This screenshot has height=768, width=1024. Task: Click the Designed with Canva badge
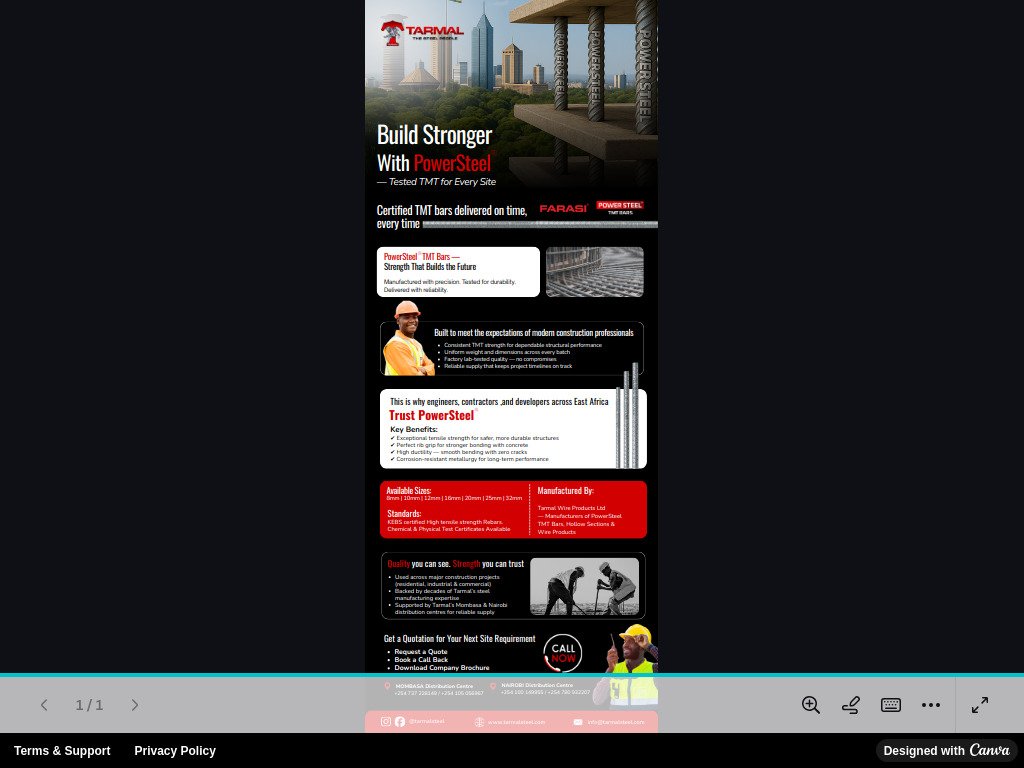[x=946, y=751]
